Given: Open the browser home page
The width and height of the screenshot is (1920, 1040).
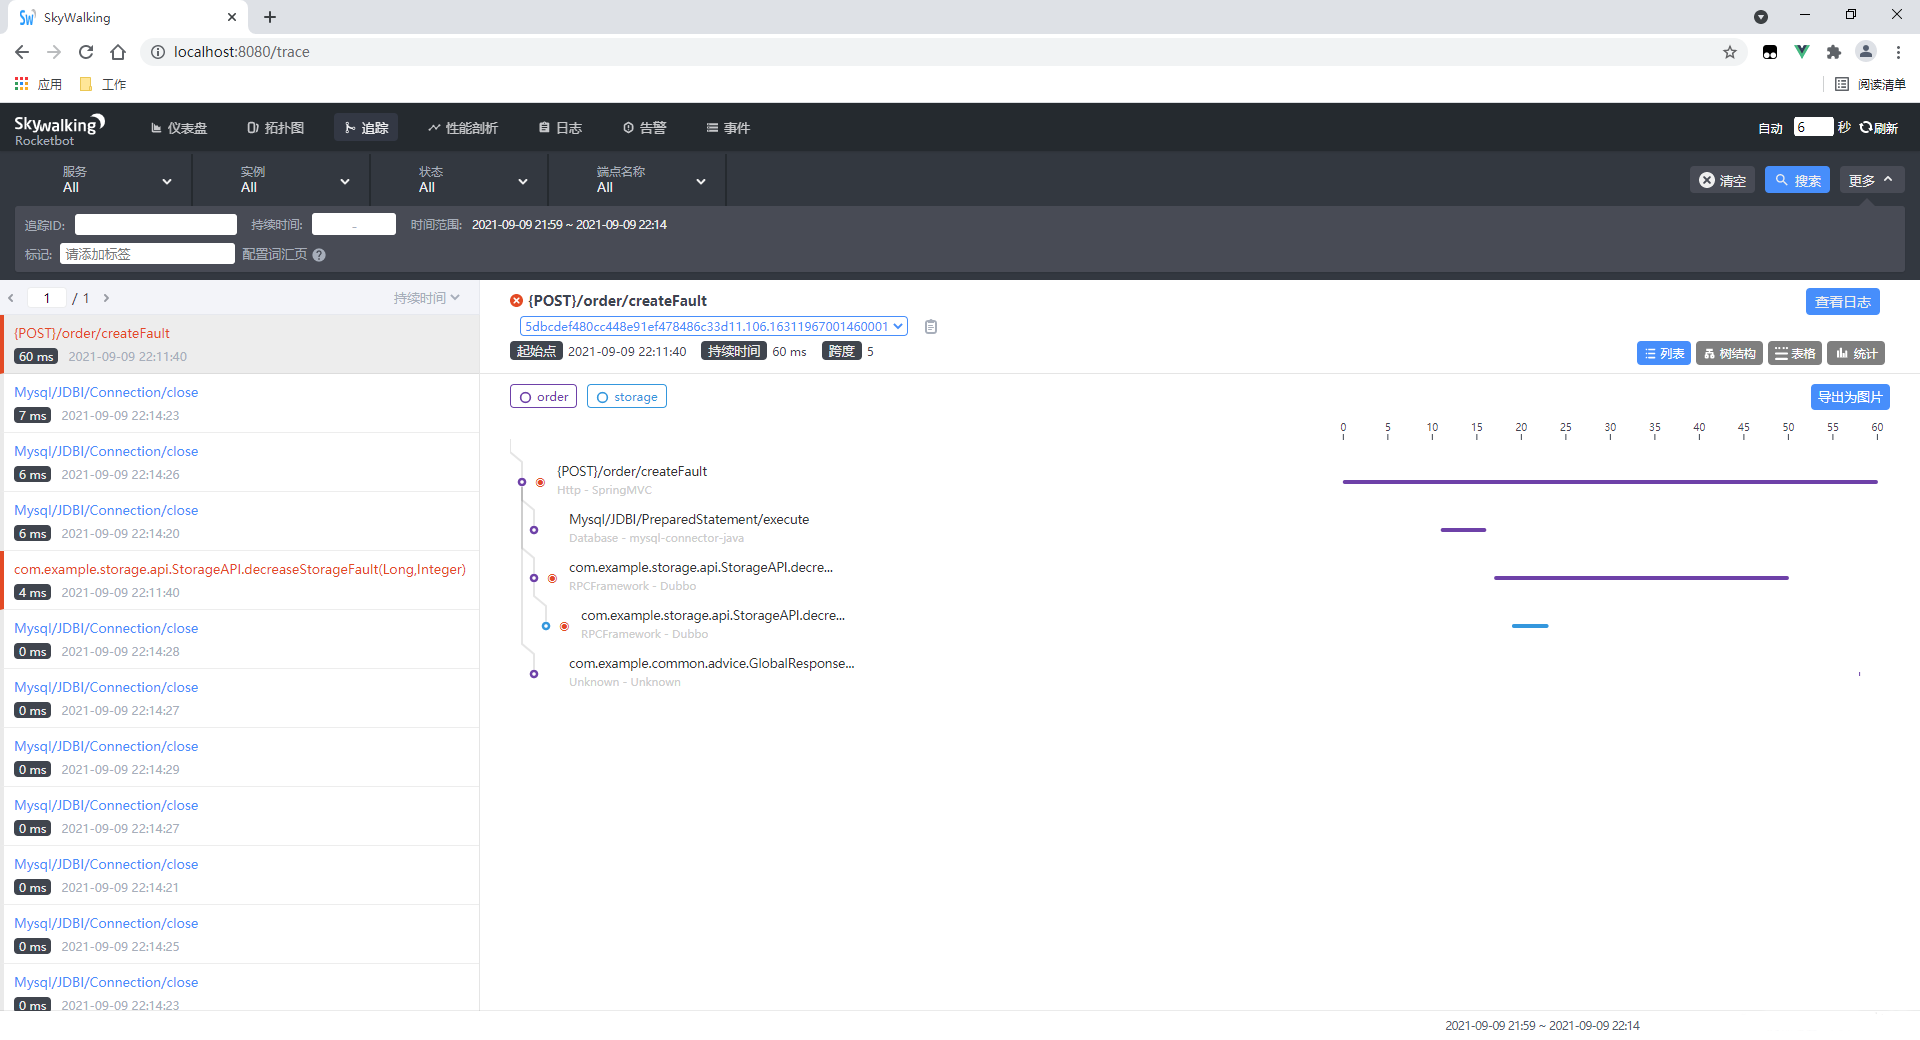Looking at the screenshot, I should tap(118, 52).
